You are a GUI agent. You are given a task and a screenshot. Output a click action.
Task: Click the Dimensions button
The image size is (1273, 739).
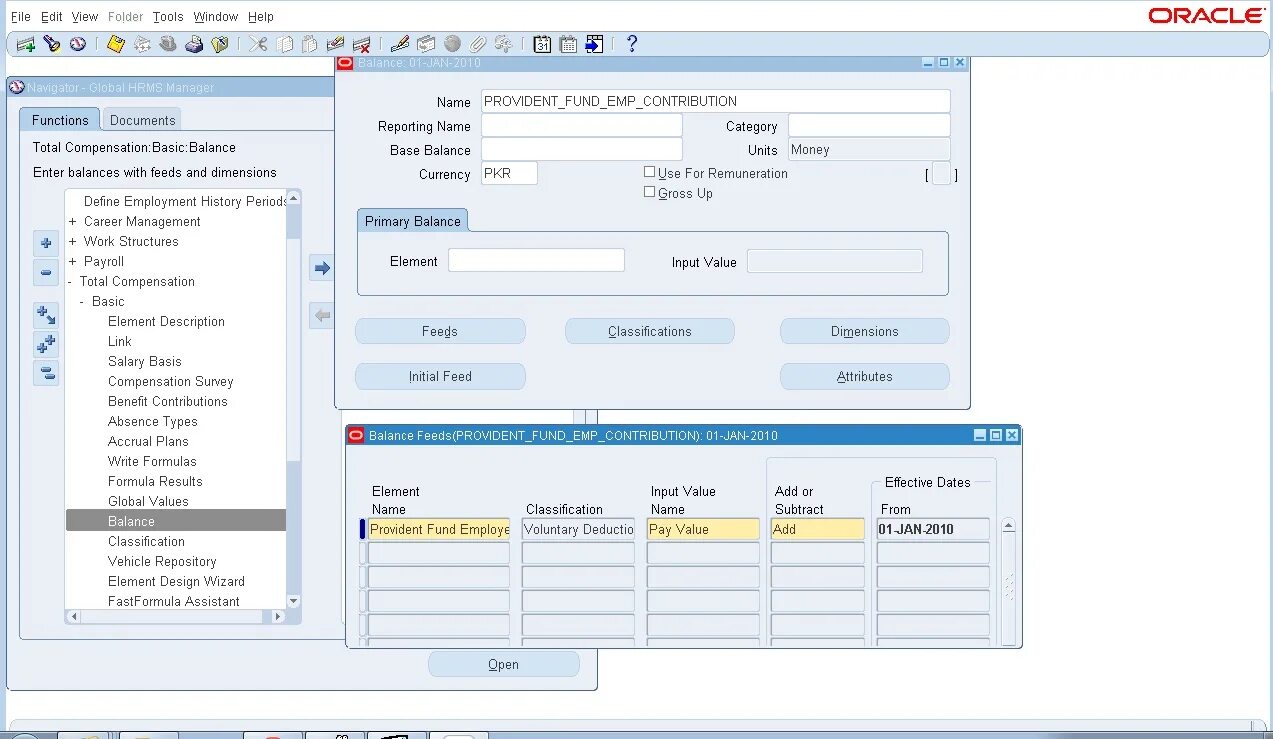(x=865, y=331)
